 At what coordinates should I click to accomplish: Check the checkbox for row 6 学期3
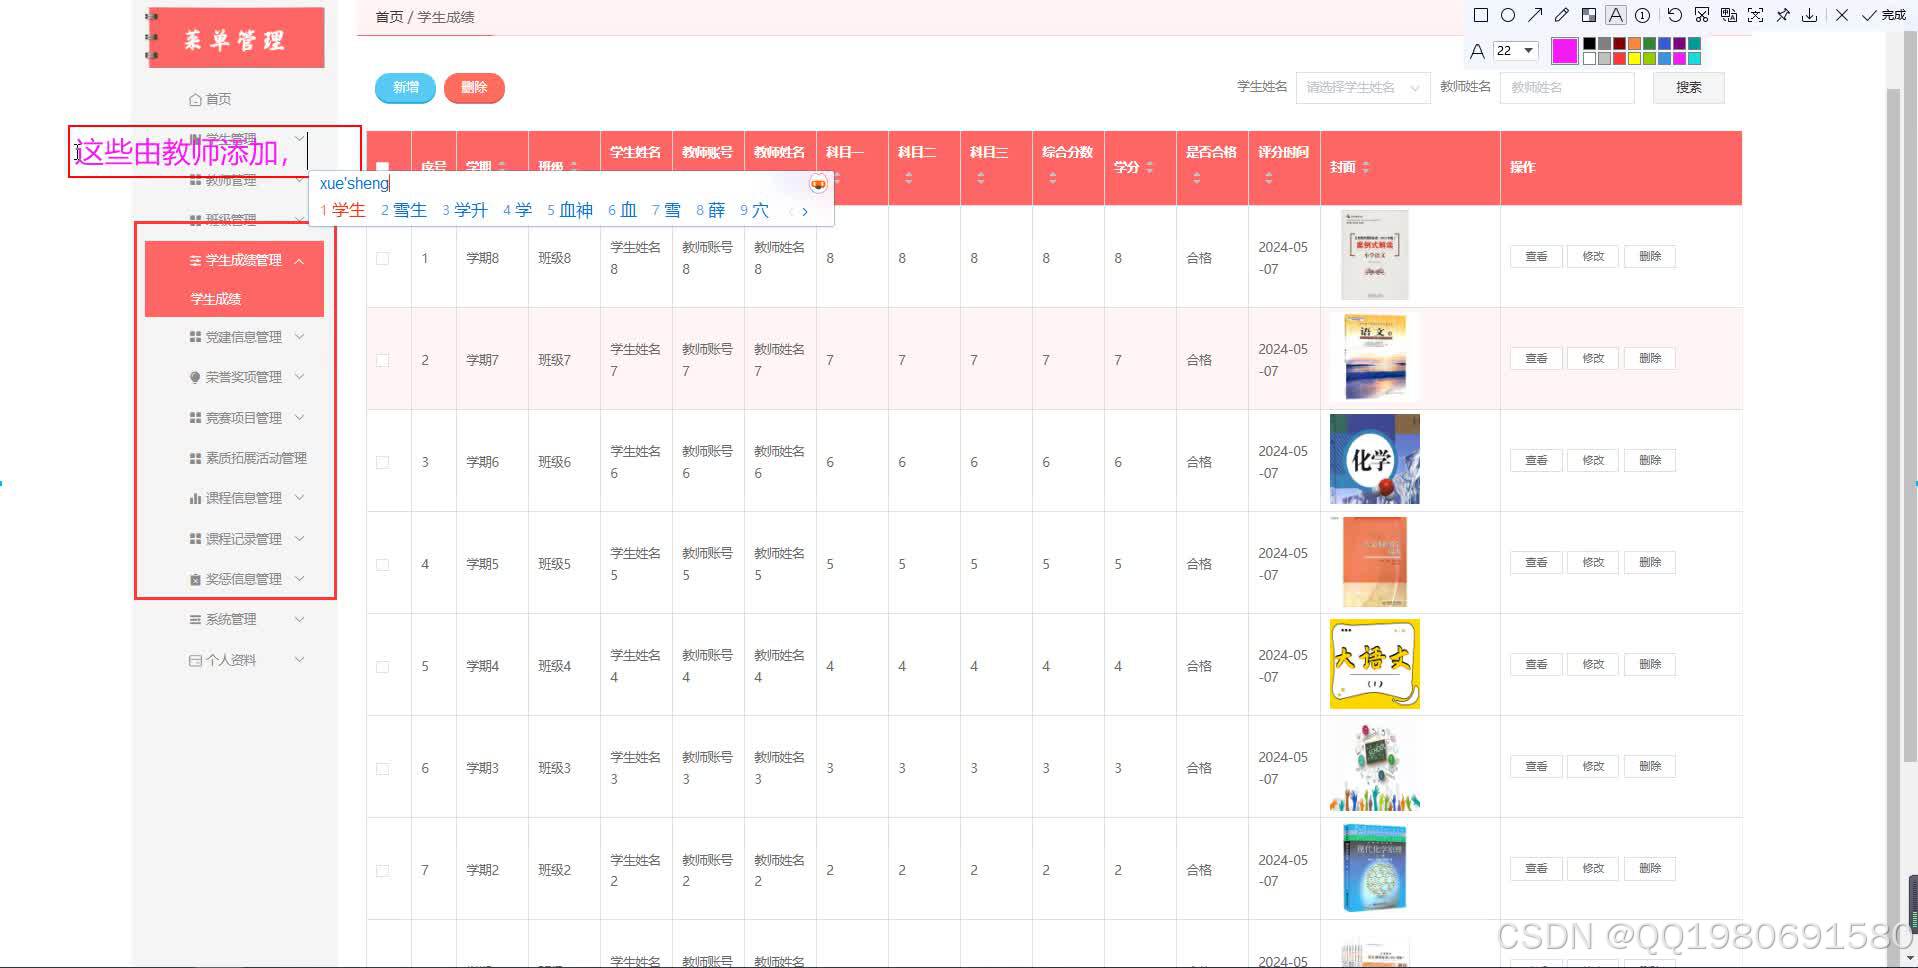click(382, 768)
